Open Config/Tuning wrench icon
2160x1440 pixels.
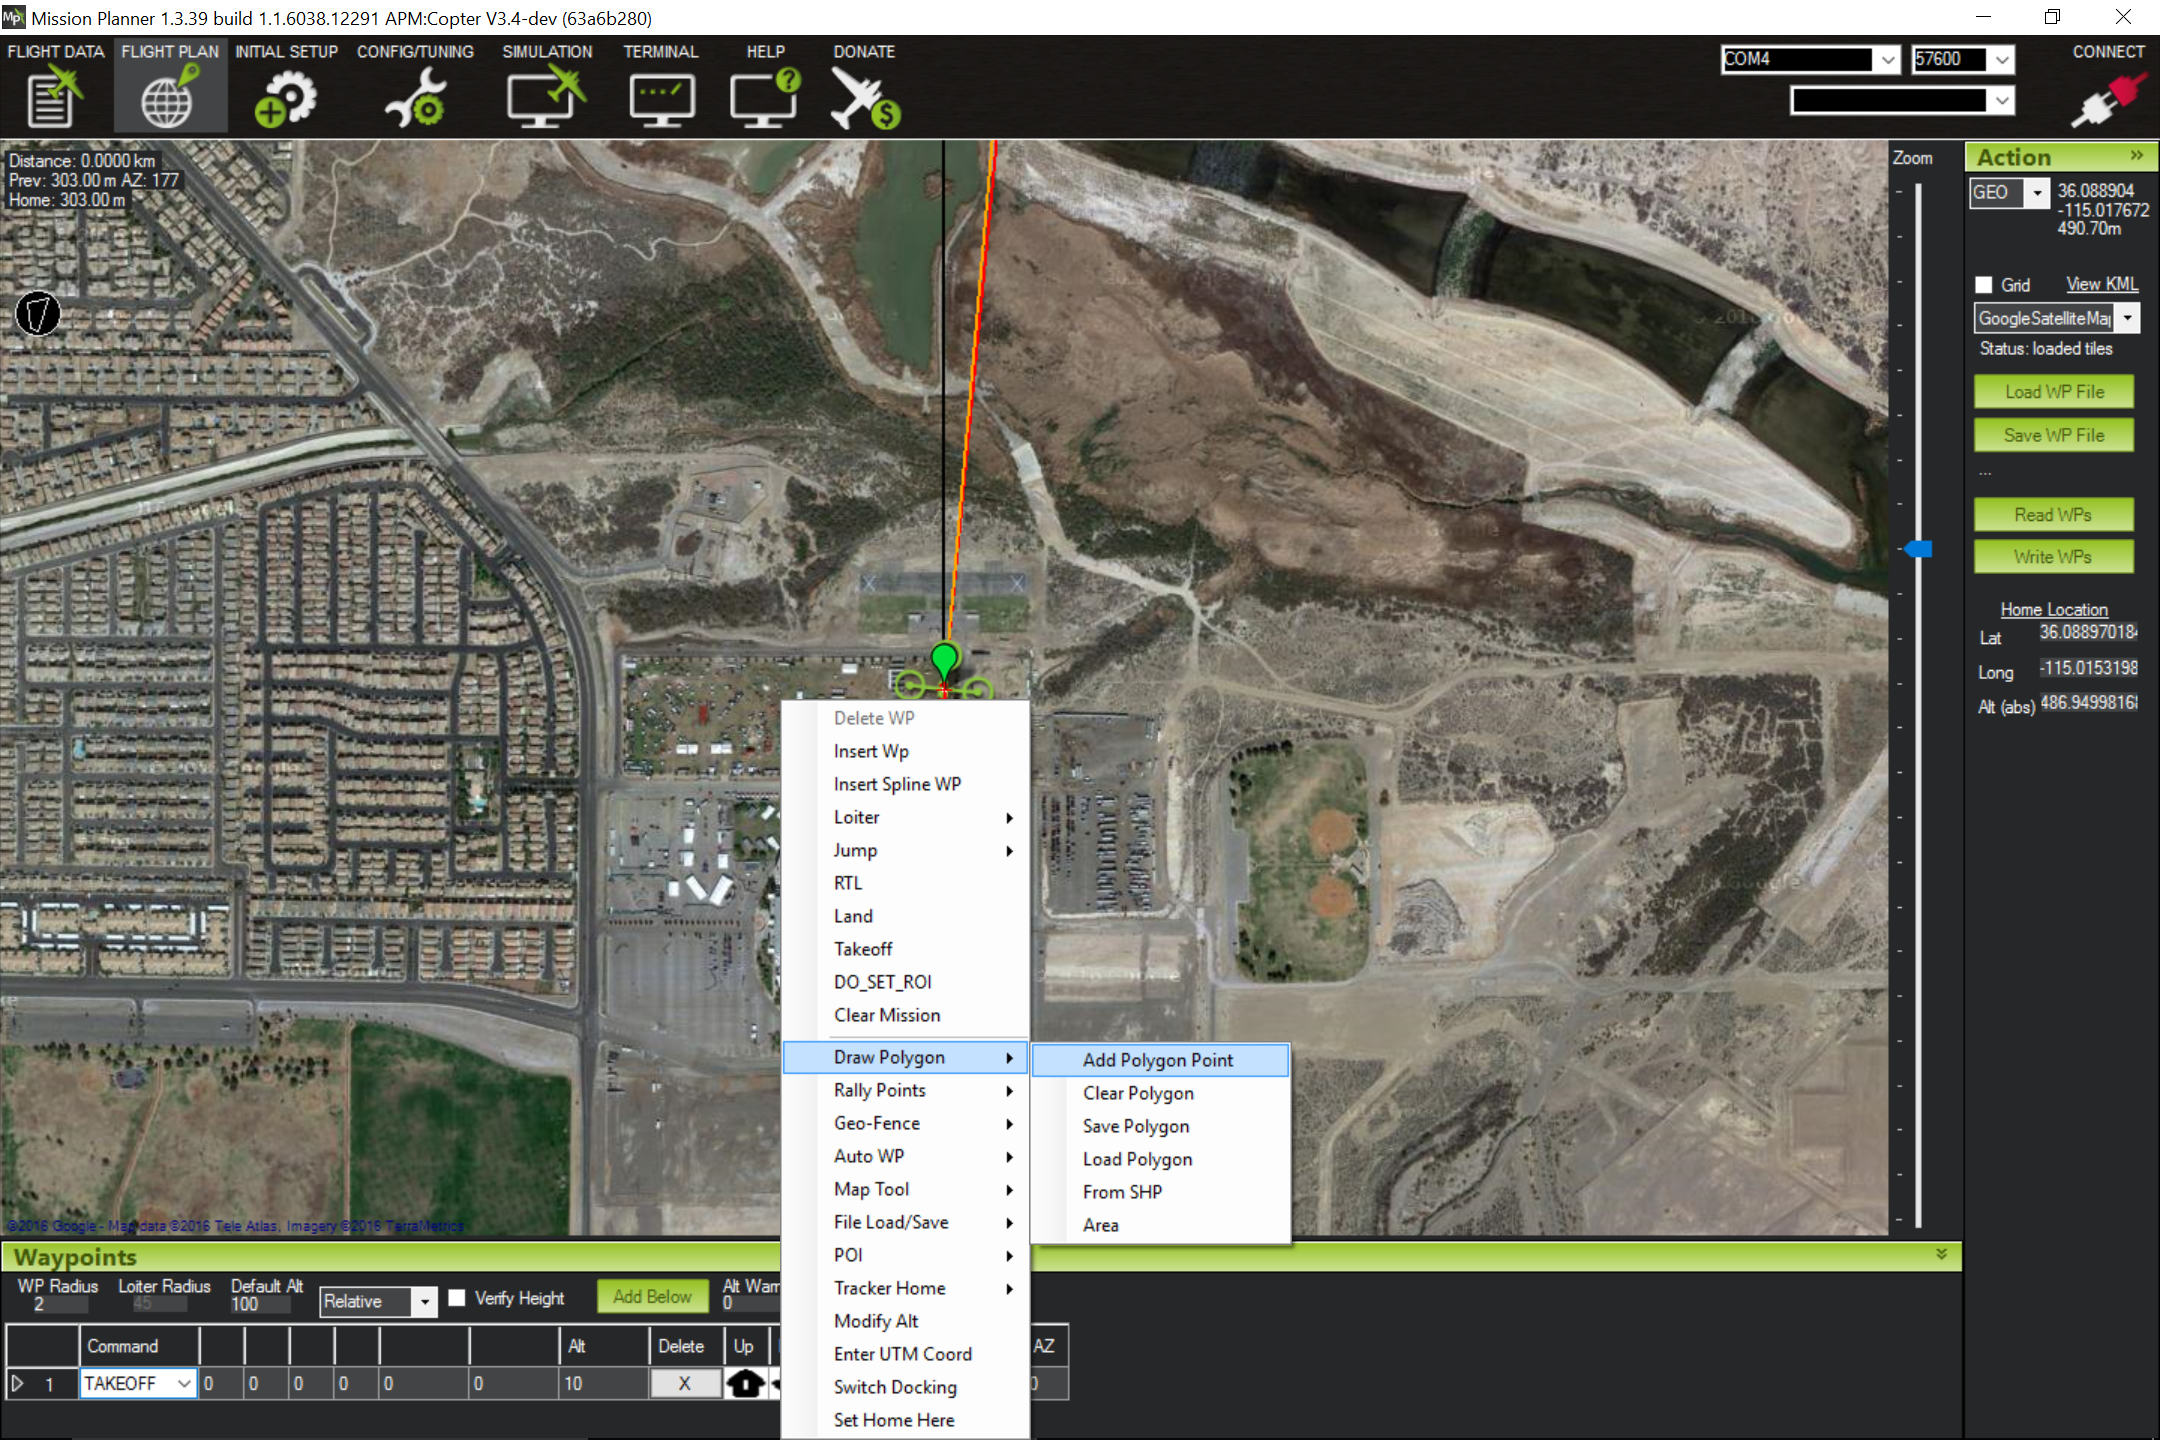coord(415,98)
